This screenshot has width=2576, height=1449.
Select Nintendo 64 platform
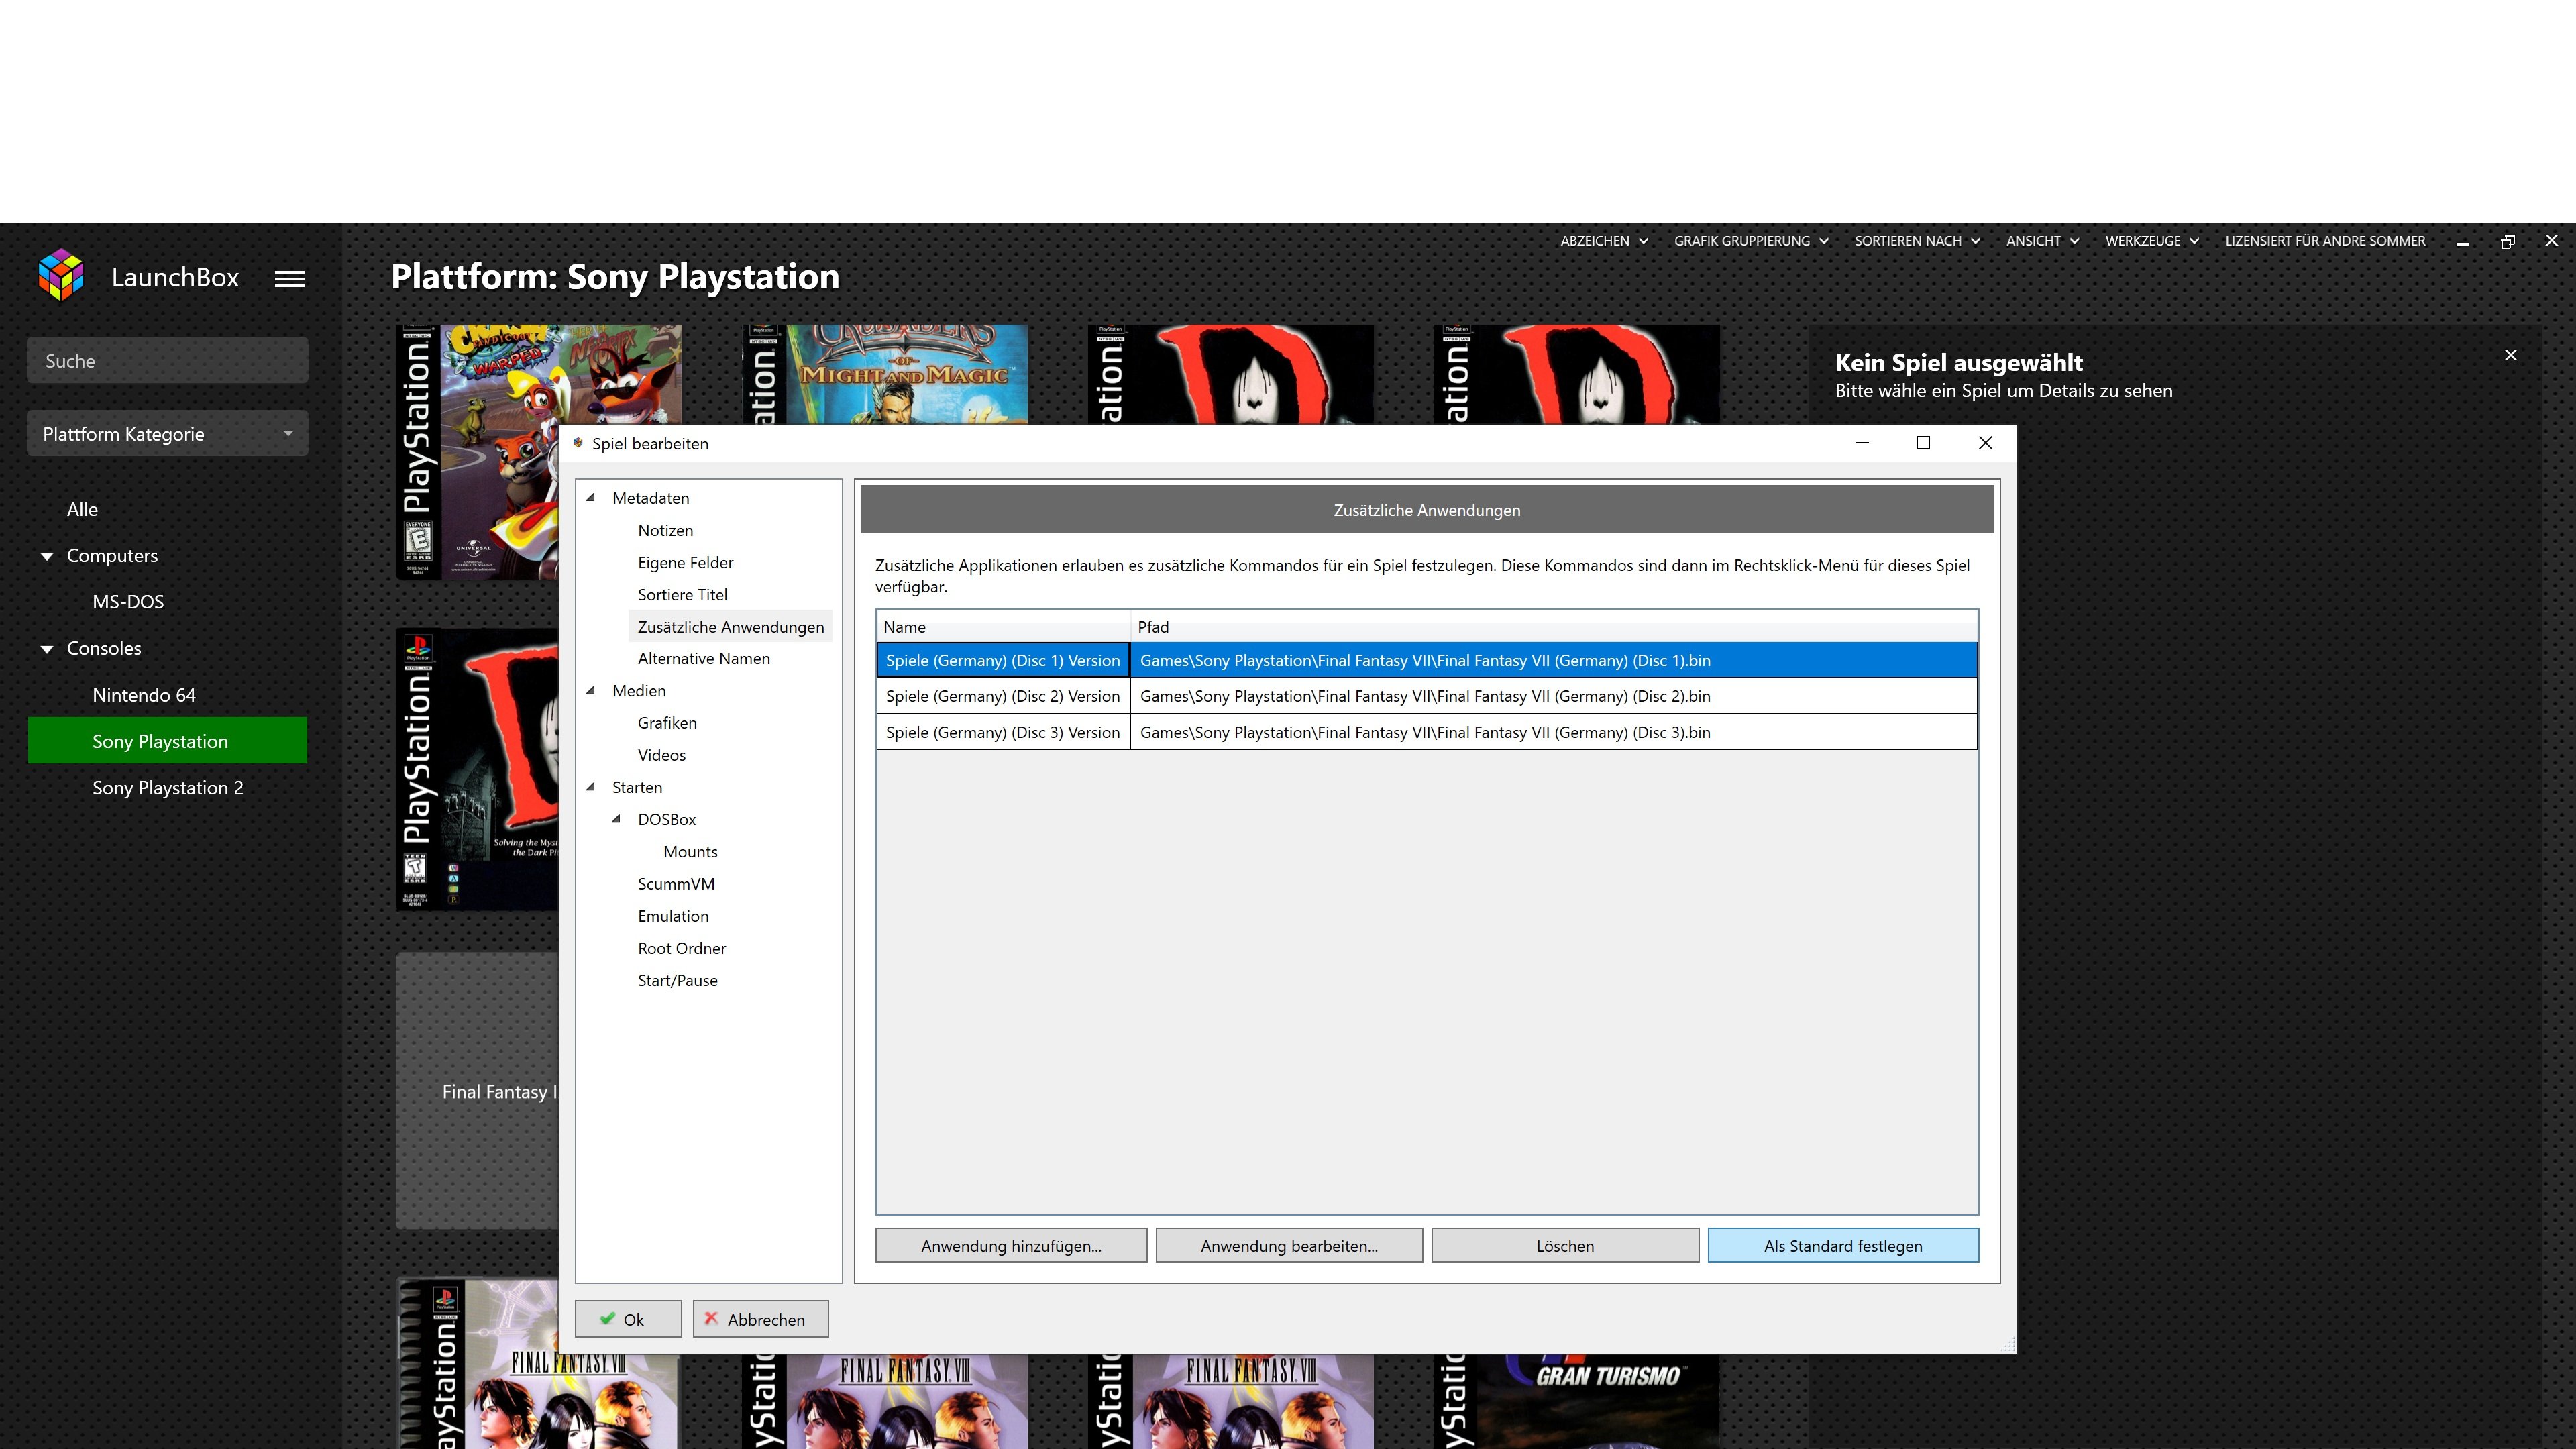(x=144, y=695)
